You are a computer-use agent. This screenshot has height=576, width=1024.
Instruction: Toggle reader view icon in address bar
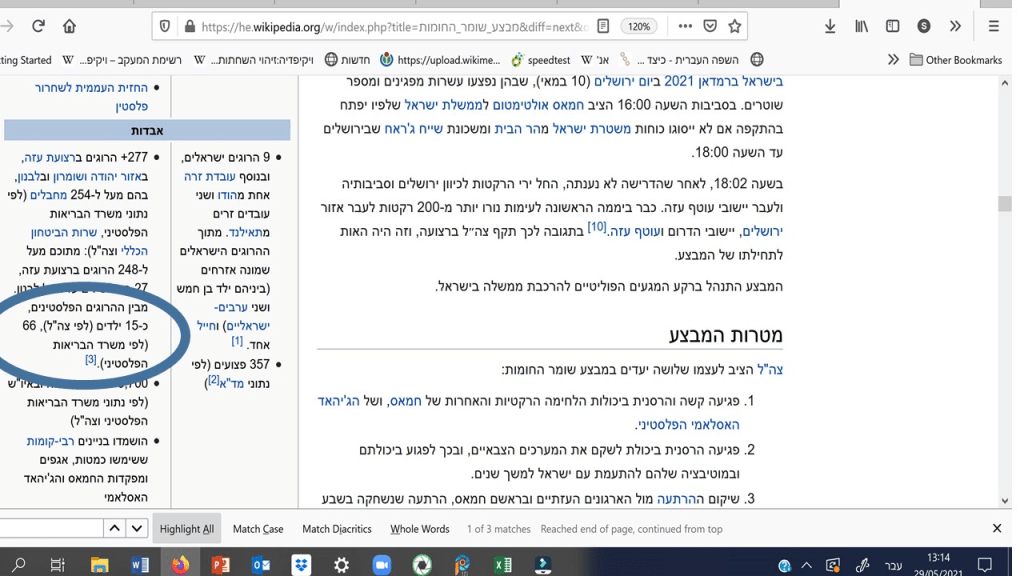coord(603,27)
